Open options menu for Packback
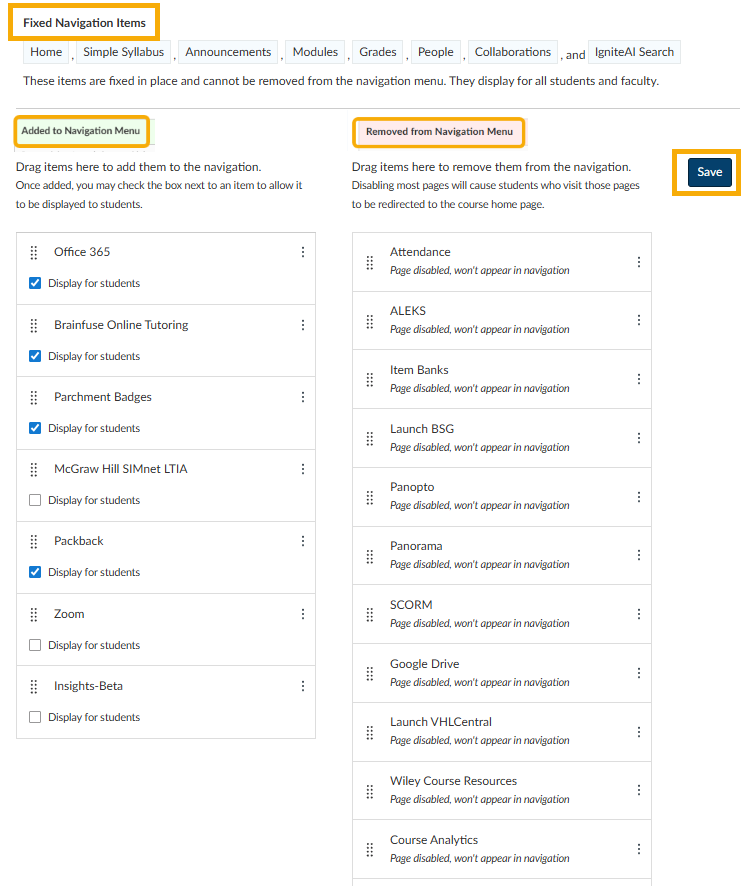Screen dimensions: 741x886 [303, 542]
